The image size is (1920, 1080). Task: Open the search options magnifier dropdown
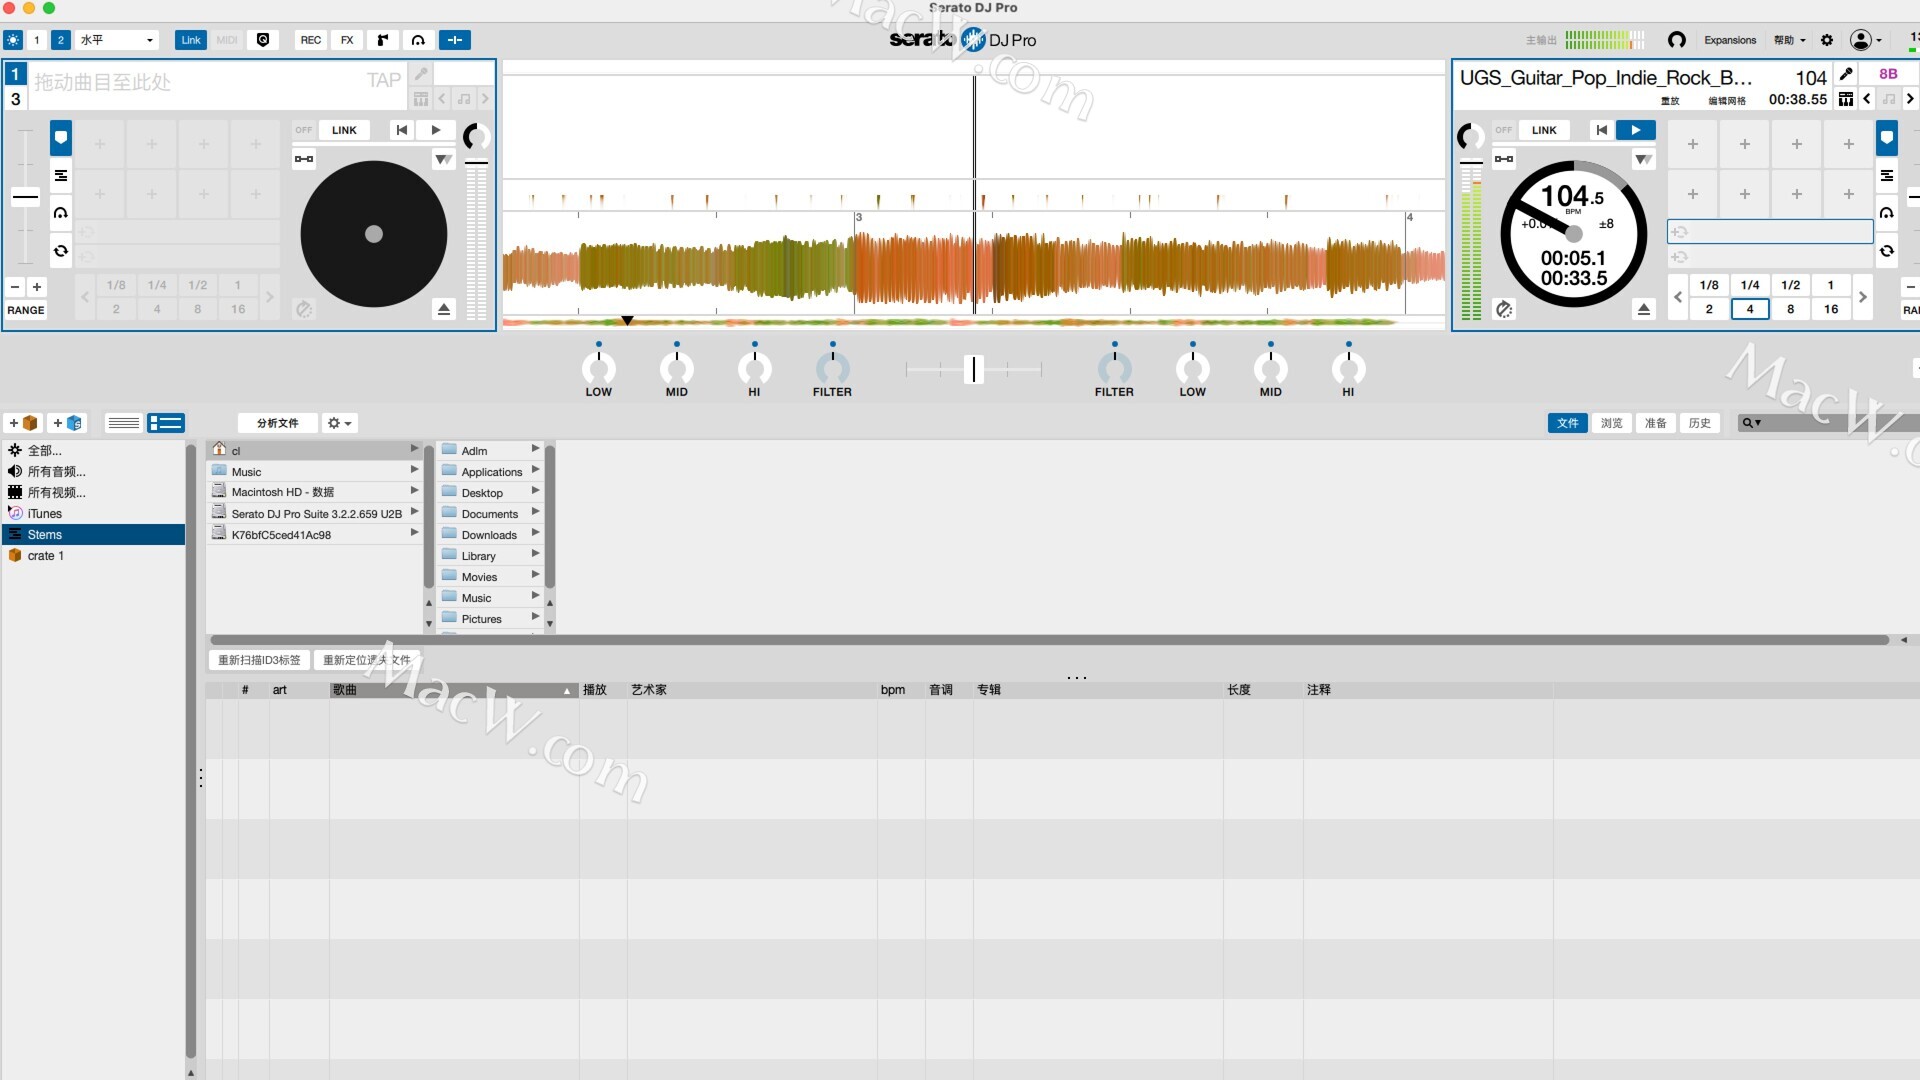[x=1751, y=423]
